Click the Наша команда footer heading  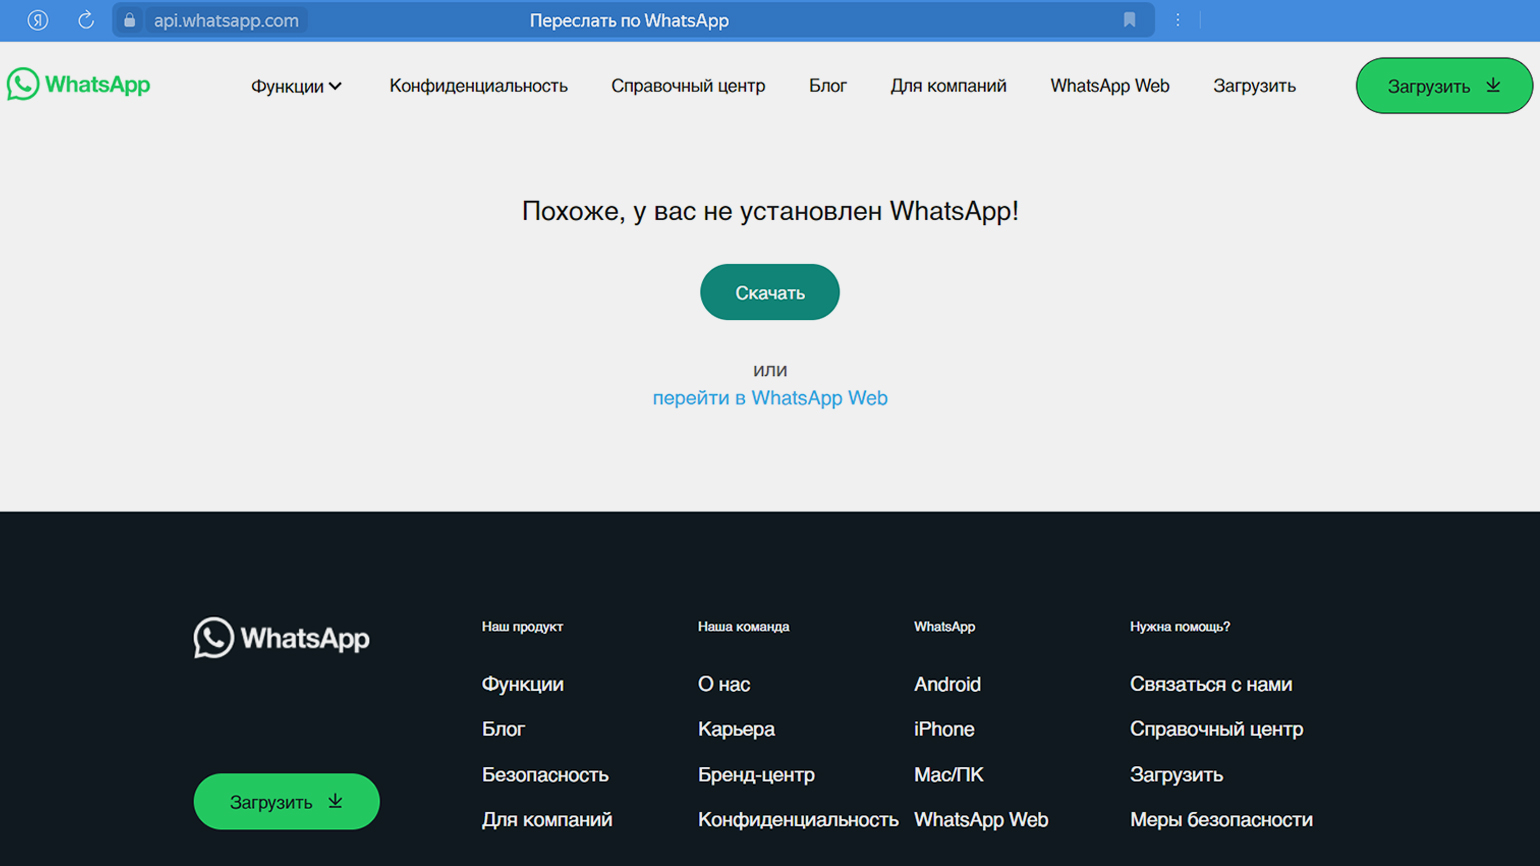[743, 626]
